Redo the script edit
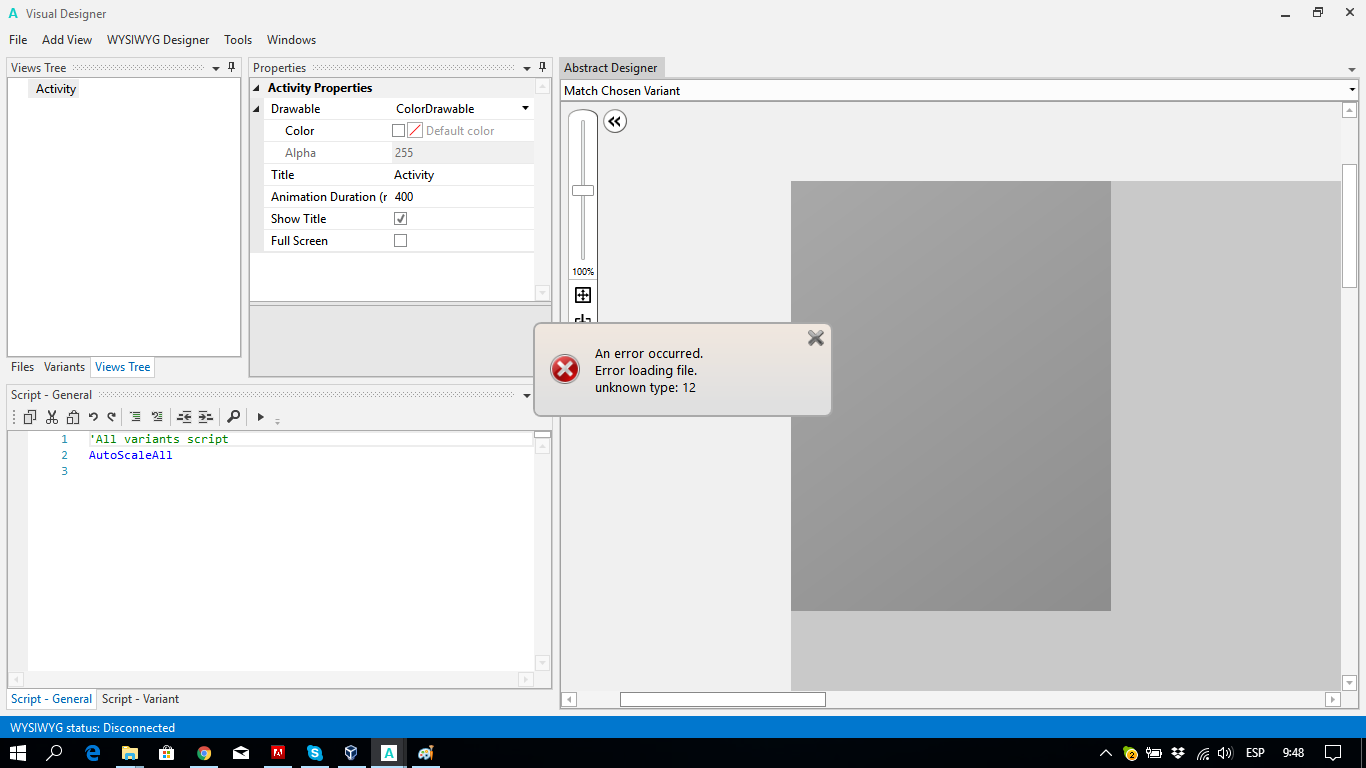The height and width of the screenshot is (768, 1366). [111, 417]
